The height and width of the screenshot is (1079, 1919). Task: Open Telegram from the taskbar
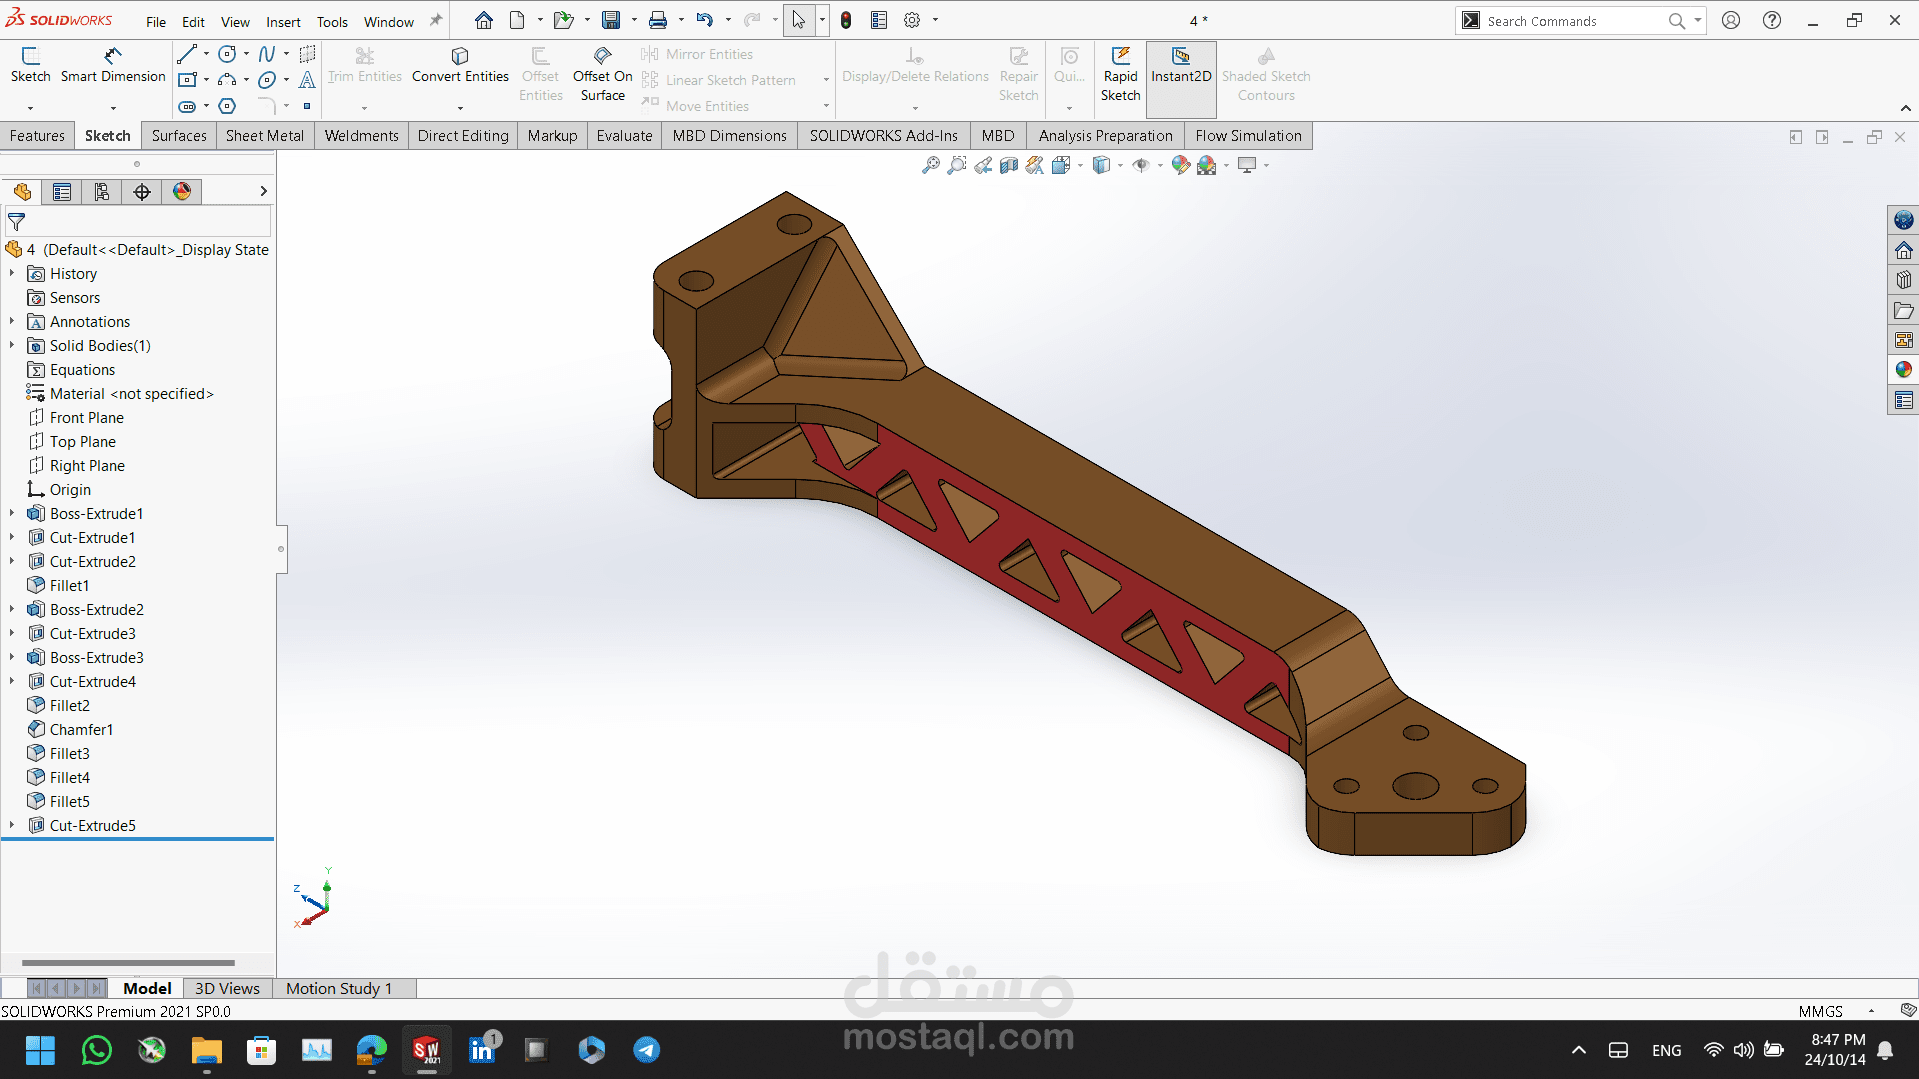click(646, 1050)
